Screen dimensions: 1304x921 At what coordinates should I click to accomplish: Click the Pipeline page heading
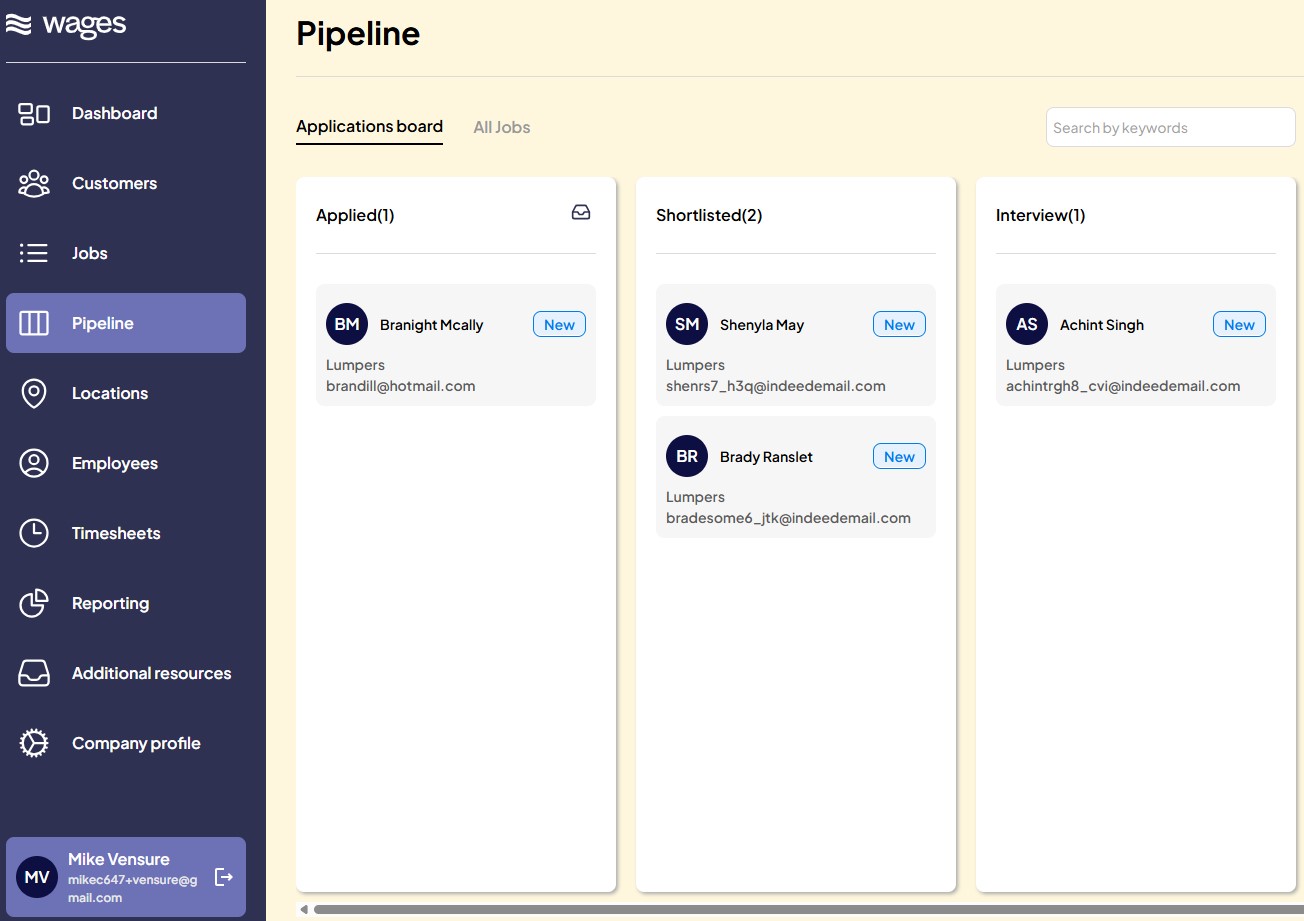click(358, 33)
